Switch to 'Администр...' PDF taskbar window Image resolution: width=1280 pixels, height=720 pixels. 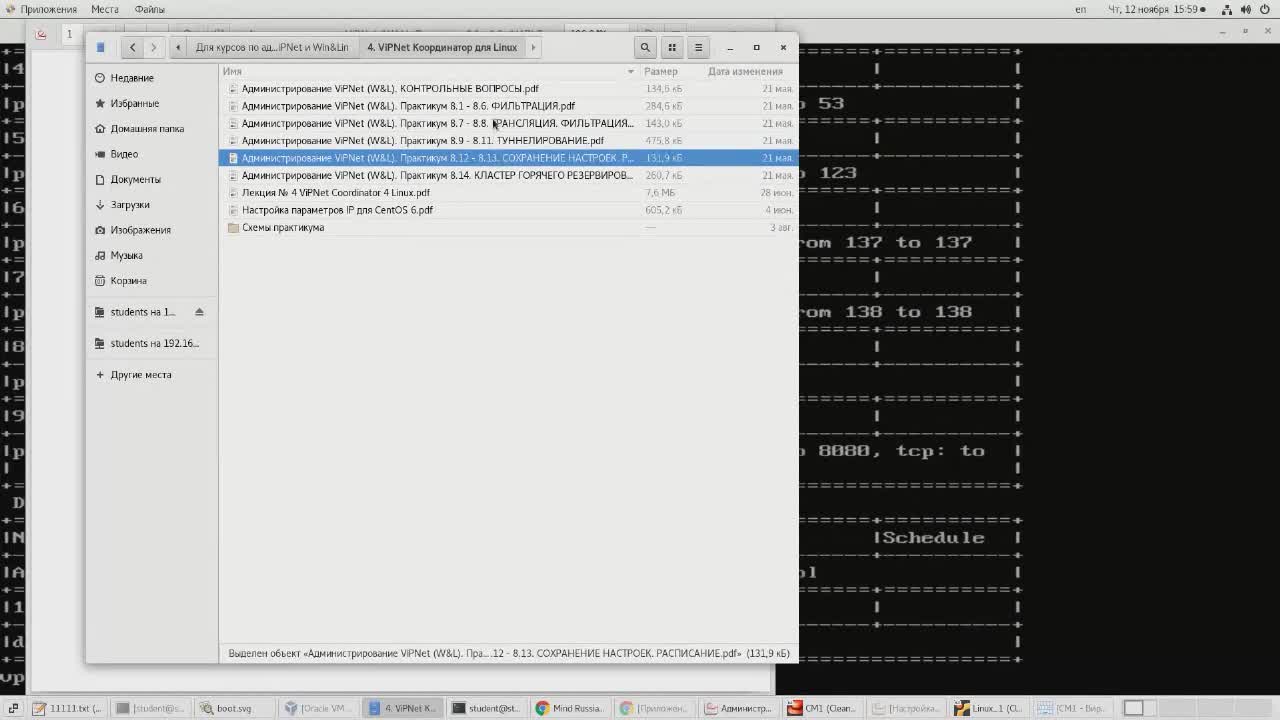(738, 708)
